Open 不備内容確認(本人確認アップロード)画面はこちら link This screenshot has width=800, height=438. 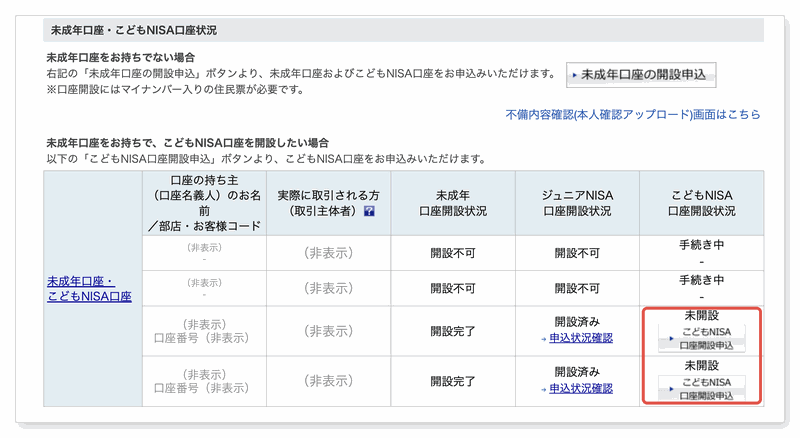pos(633,115)
